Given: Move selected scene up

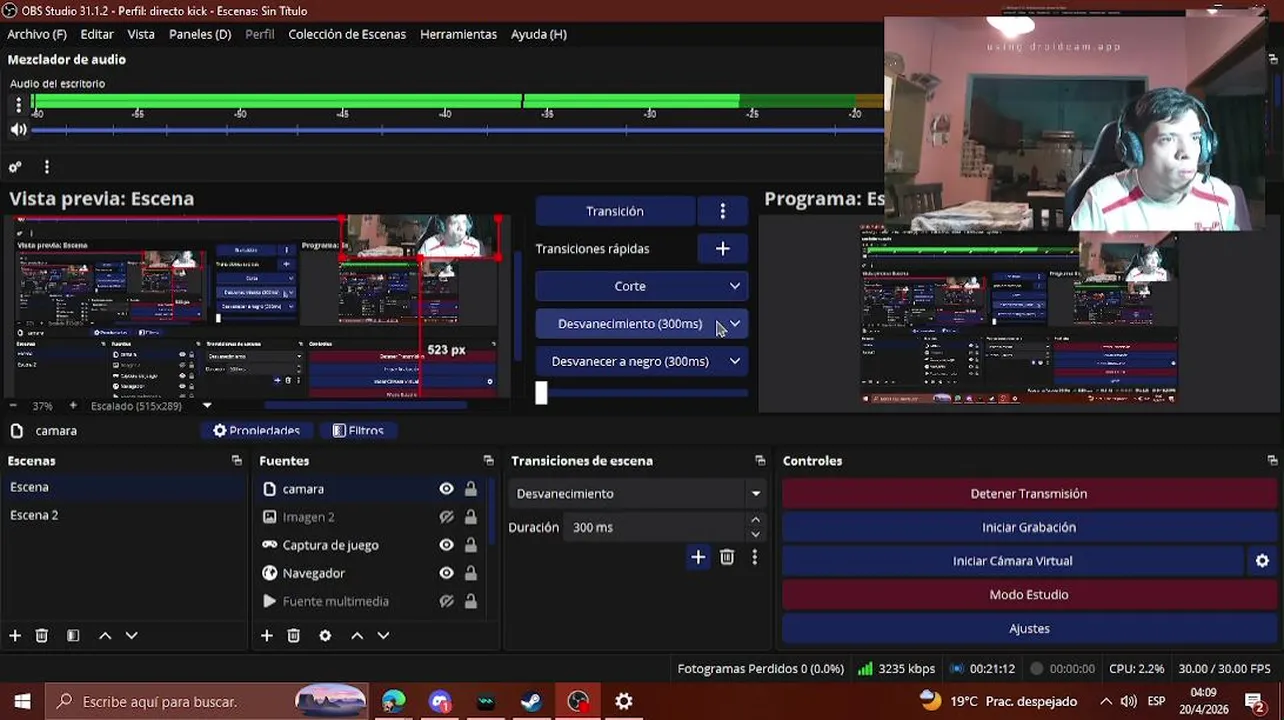Looking at the screenshot, I should (105, 636).
